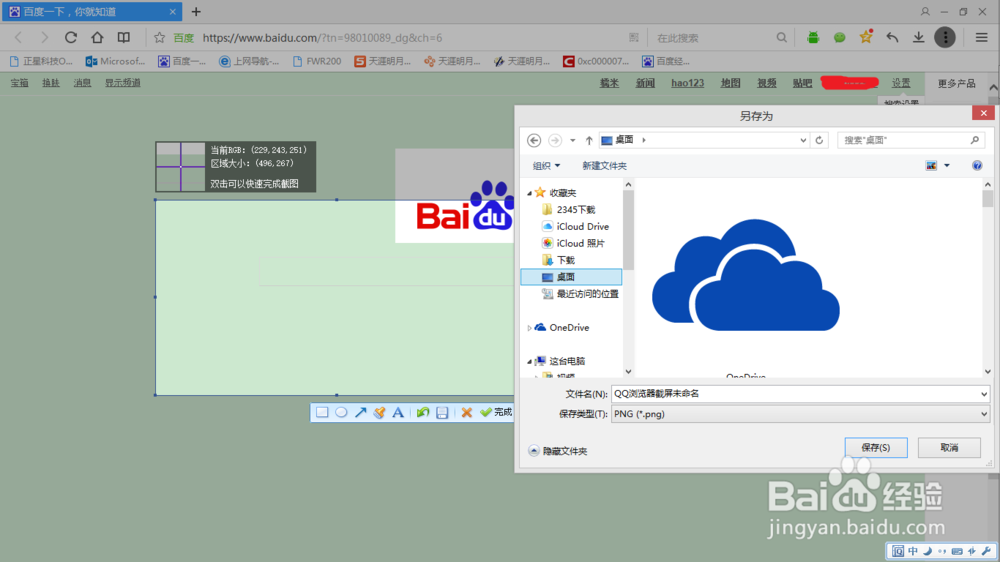Open the 贴吧 link on Baidu page

(x=802, y=83)
